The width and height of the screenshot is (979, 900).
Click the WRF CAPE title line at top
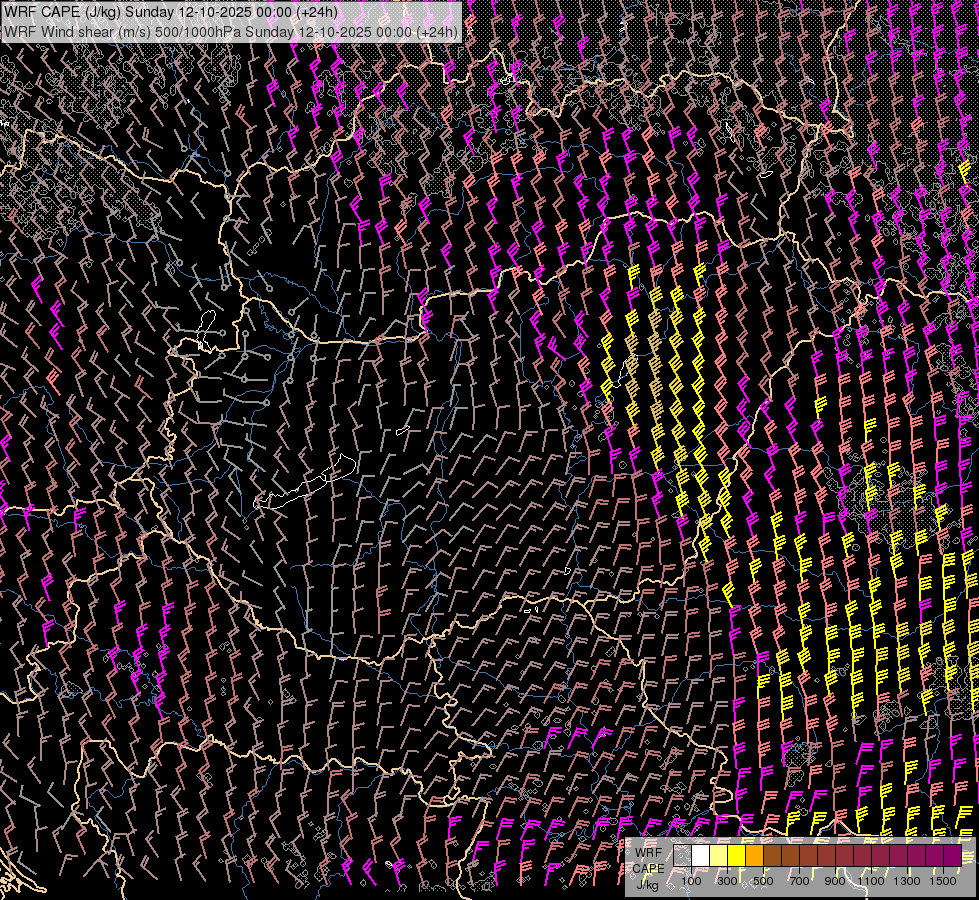pyautogui.click(x=170, y=12)
